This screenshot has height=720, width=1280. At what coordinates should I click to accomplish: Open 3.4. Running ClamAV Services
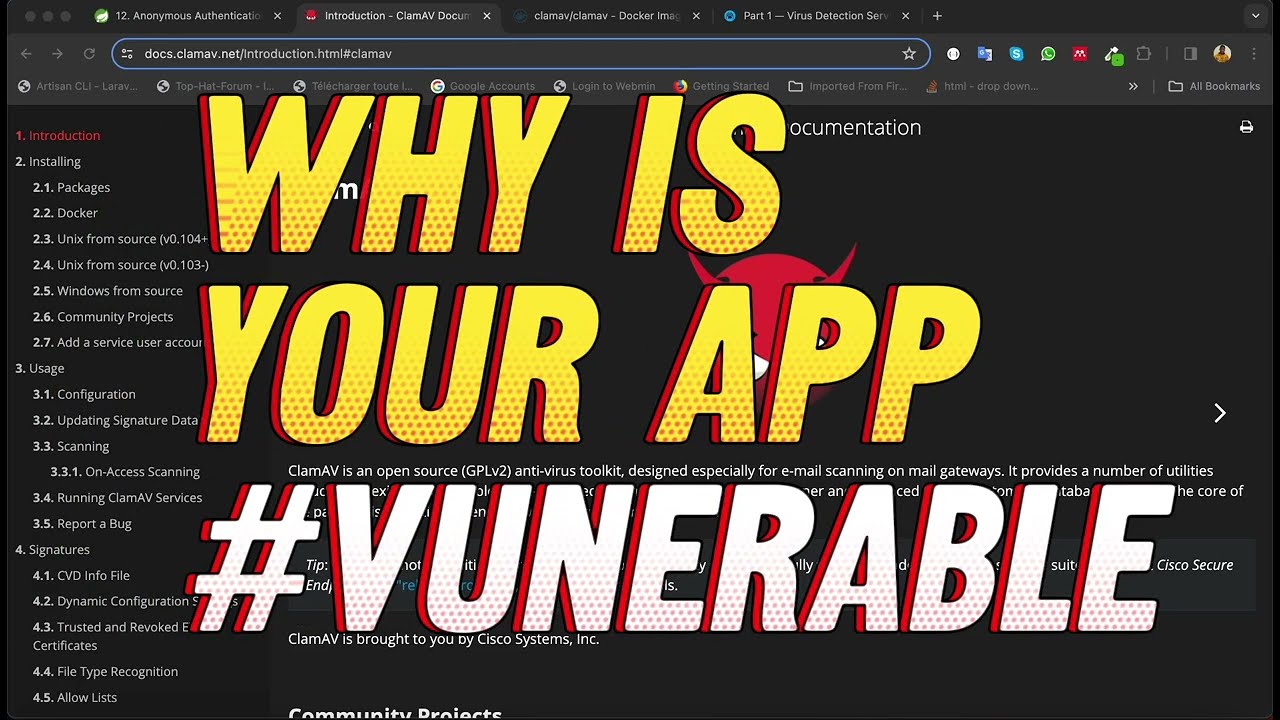tap(117, 498)
